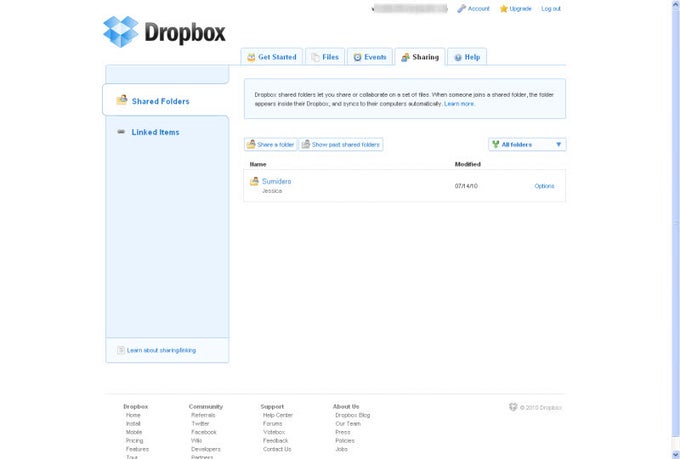
Task: Click the Shared Folders sidebar icon
Action: (x=122, y=100)
